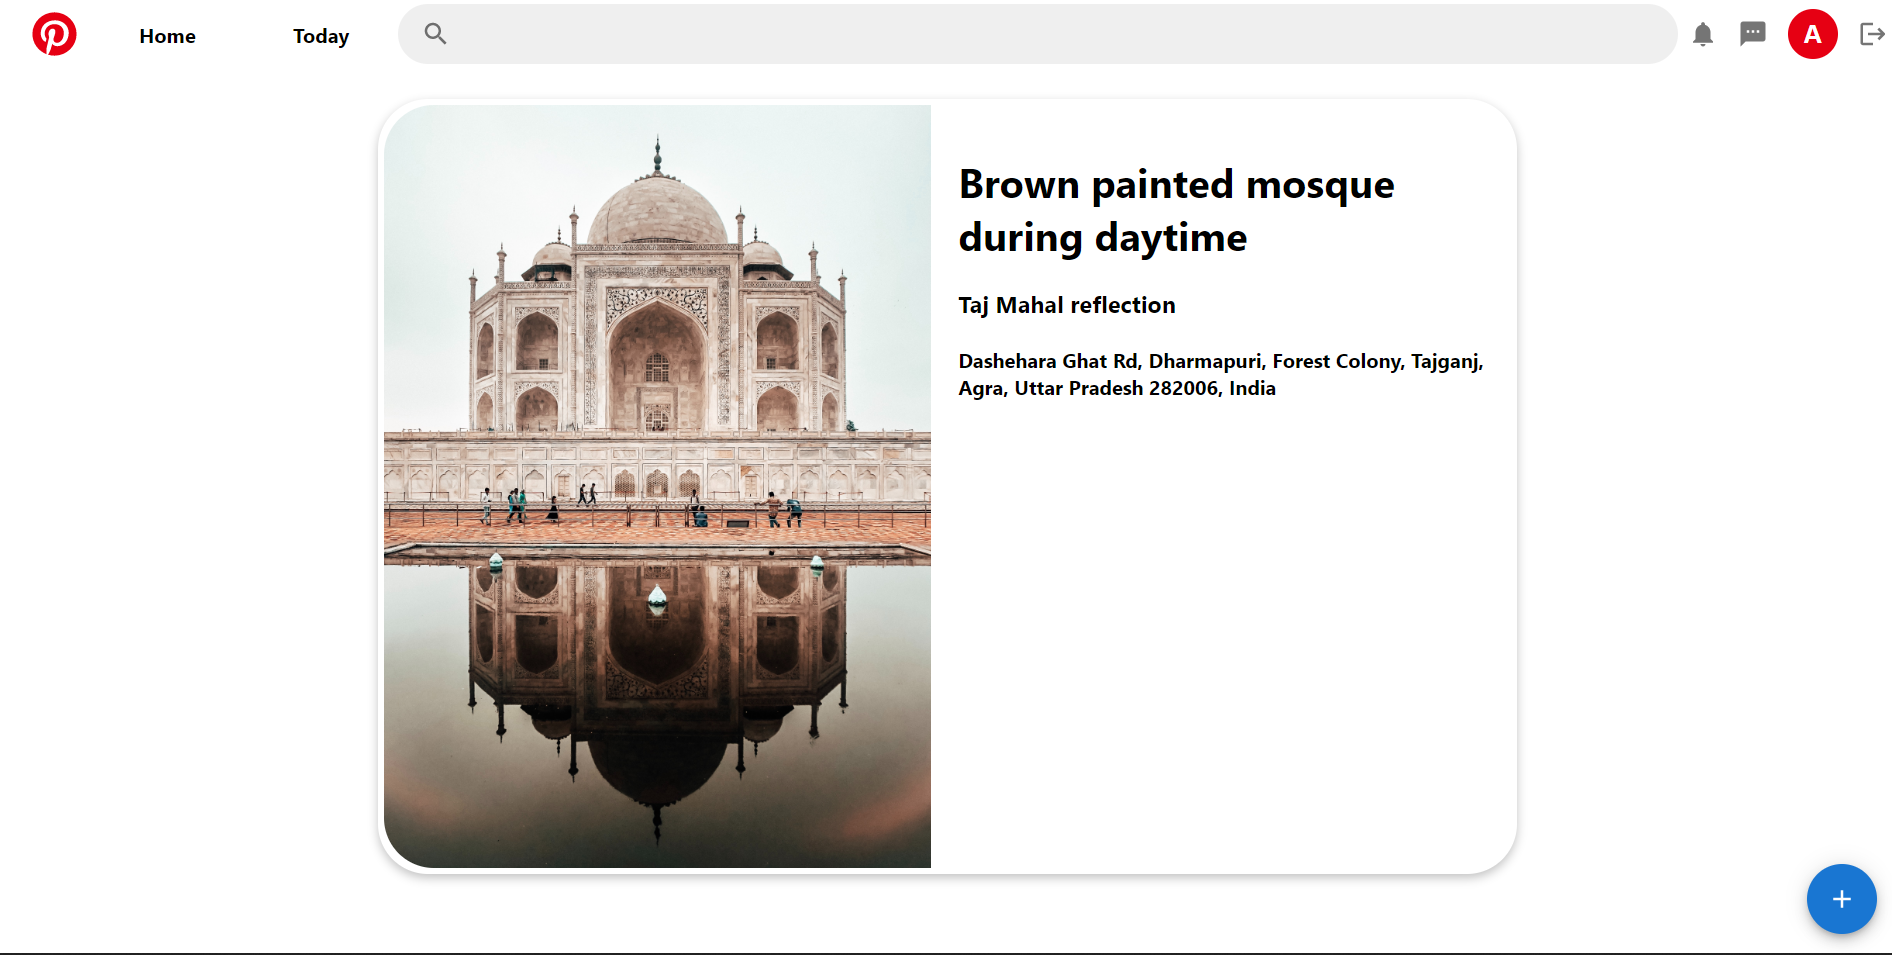The width and height of the screenshot is (1892, 955).
Task: Click the blue plus add button
Action: point(1841,899)
